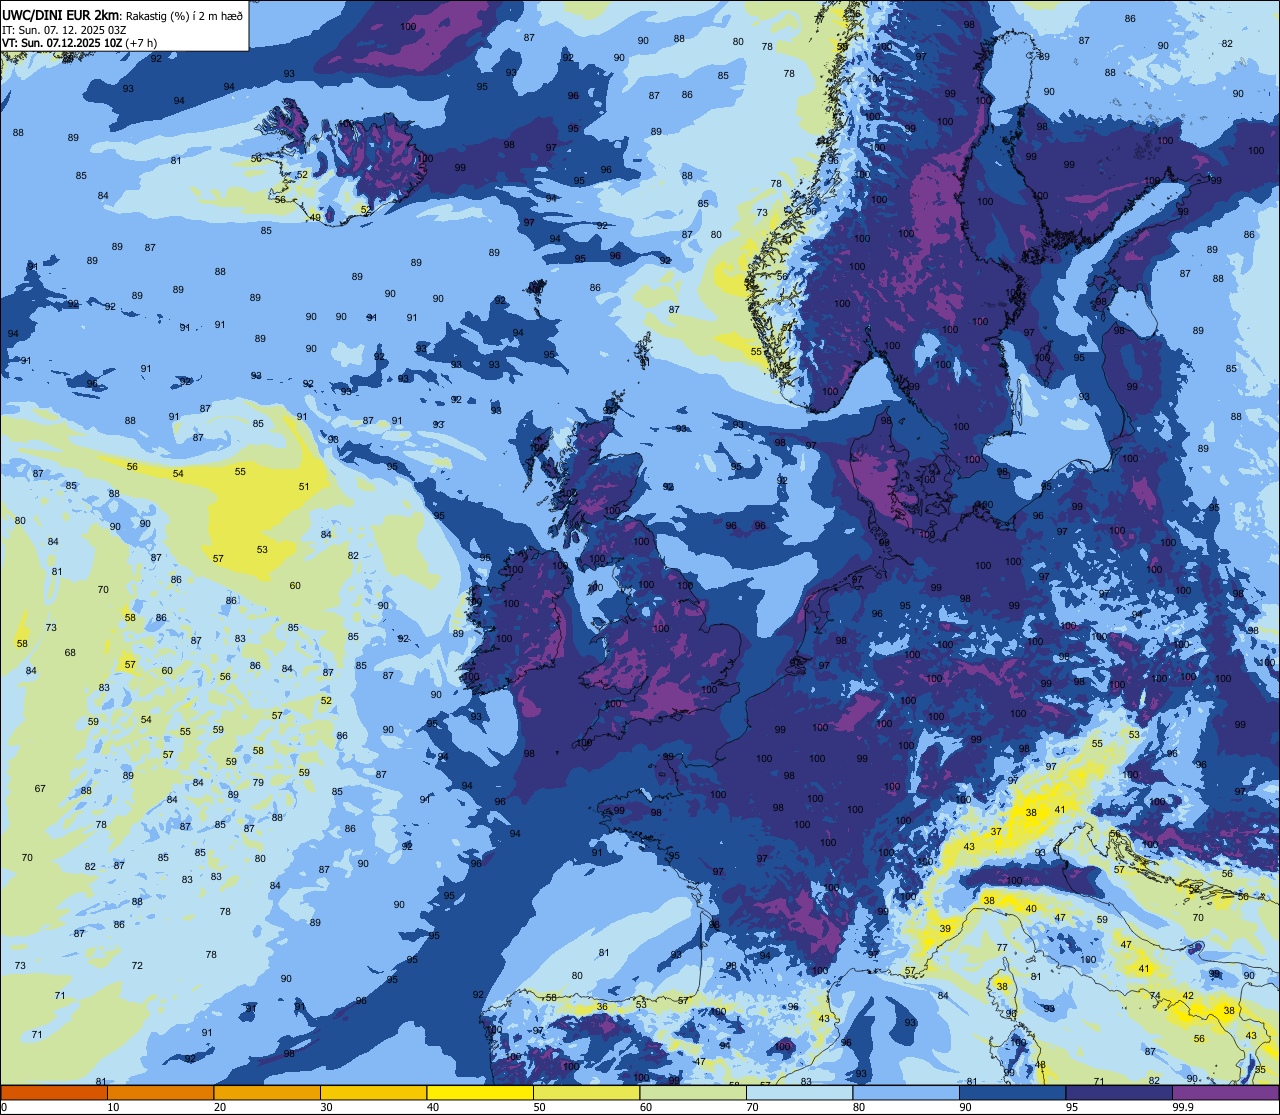This screenshot has height=1115, width=1280.
Task: Click the humidity value '49' on southern Iceland
Action: (x=315, y=218)
